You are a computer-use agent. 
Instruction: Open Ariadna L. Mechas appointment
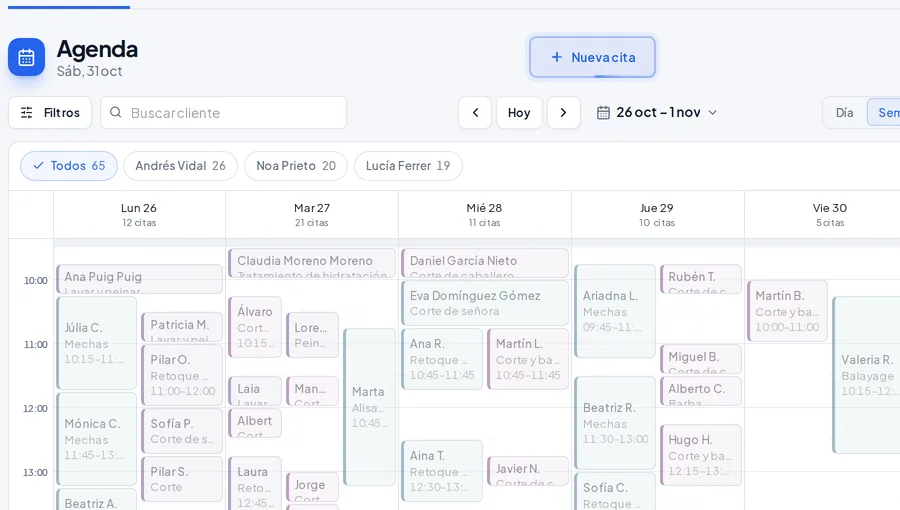click(x=615, y=311)
